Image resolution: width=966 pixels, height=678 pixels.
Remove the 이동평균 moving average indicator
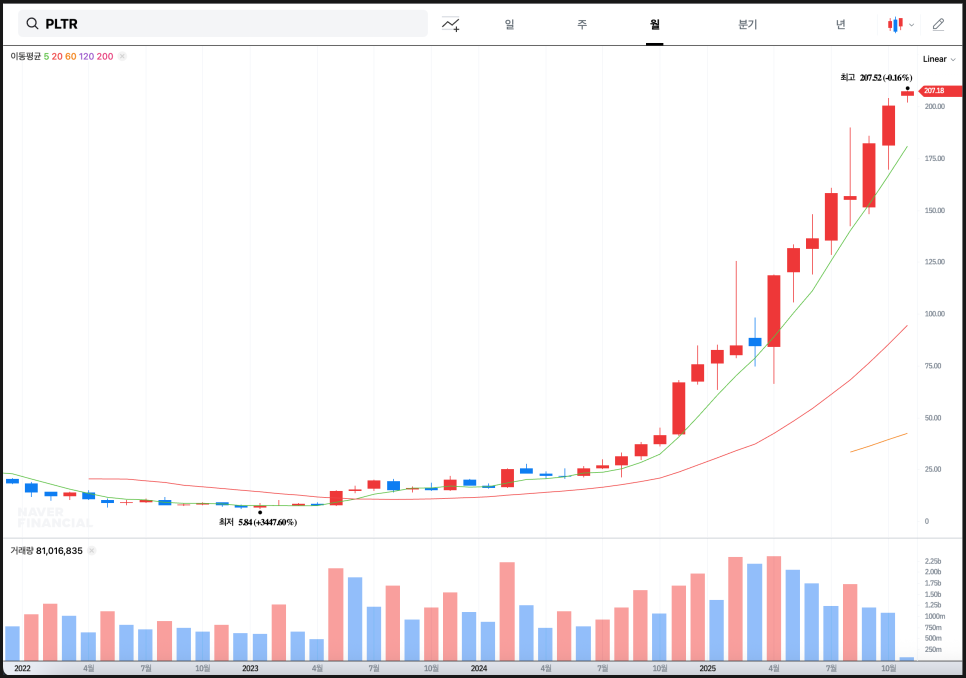pyautogui.click(x=122, y=56)
